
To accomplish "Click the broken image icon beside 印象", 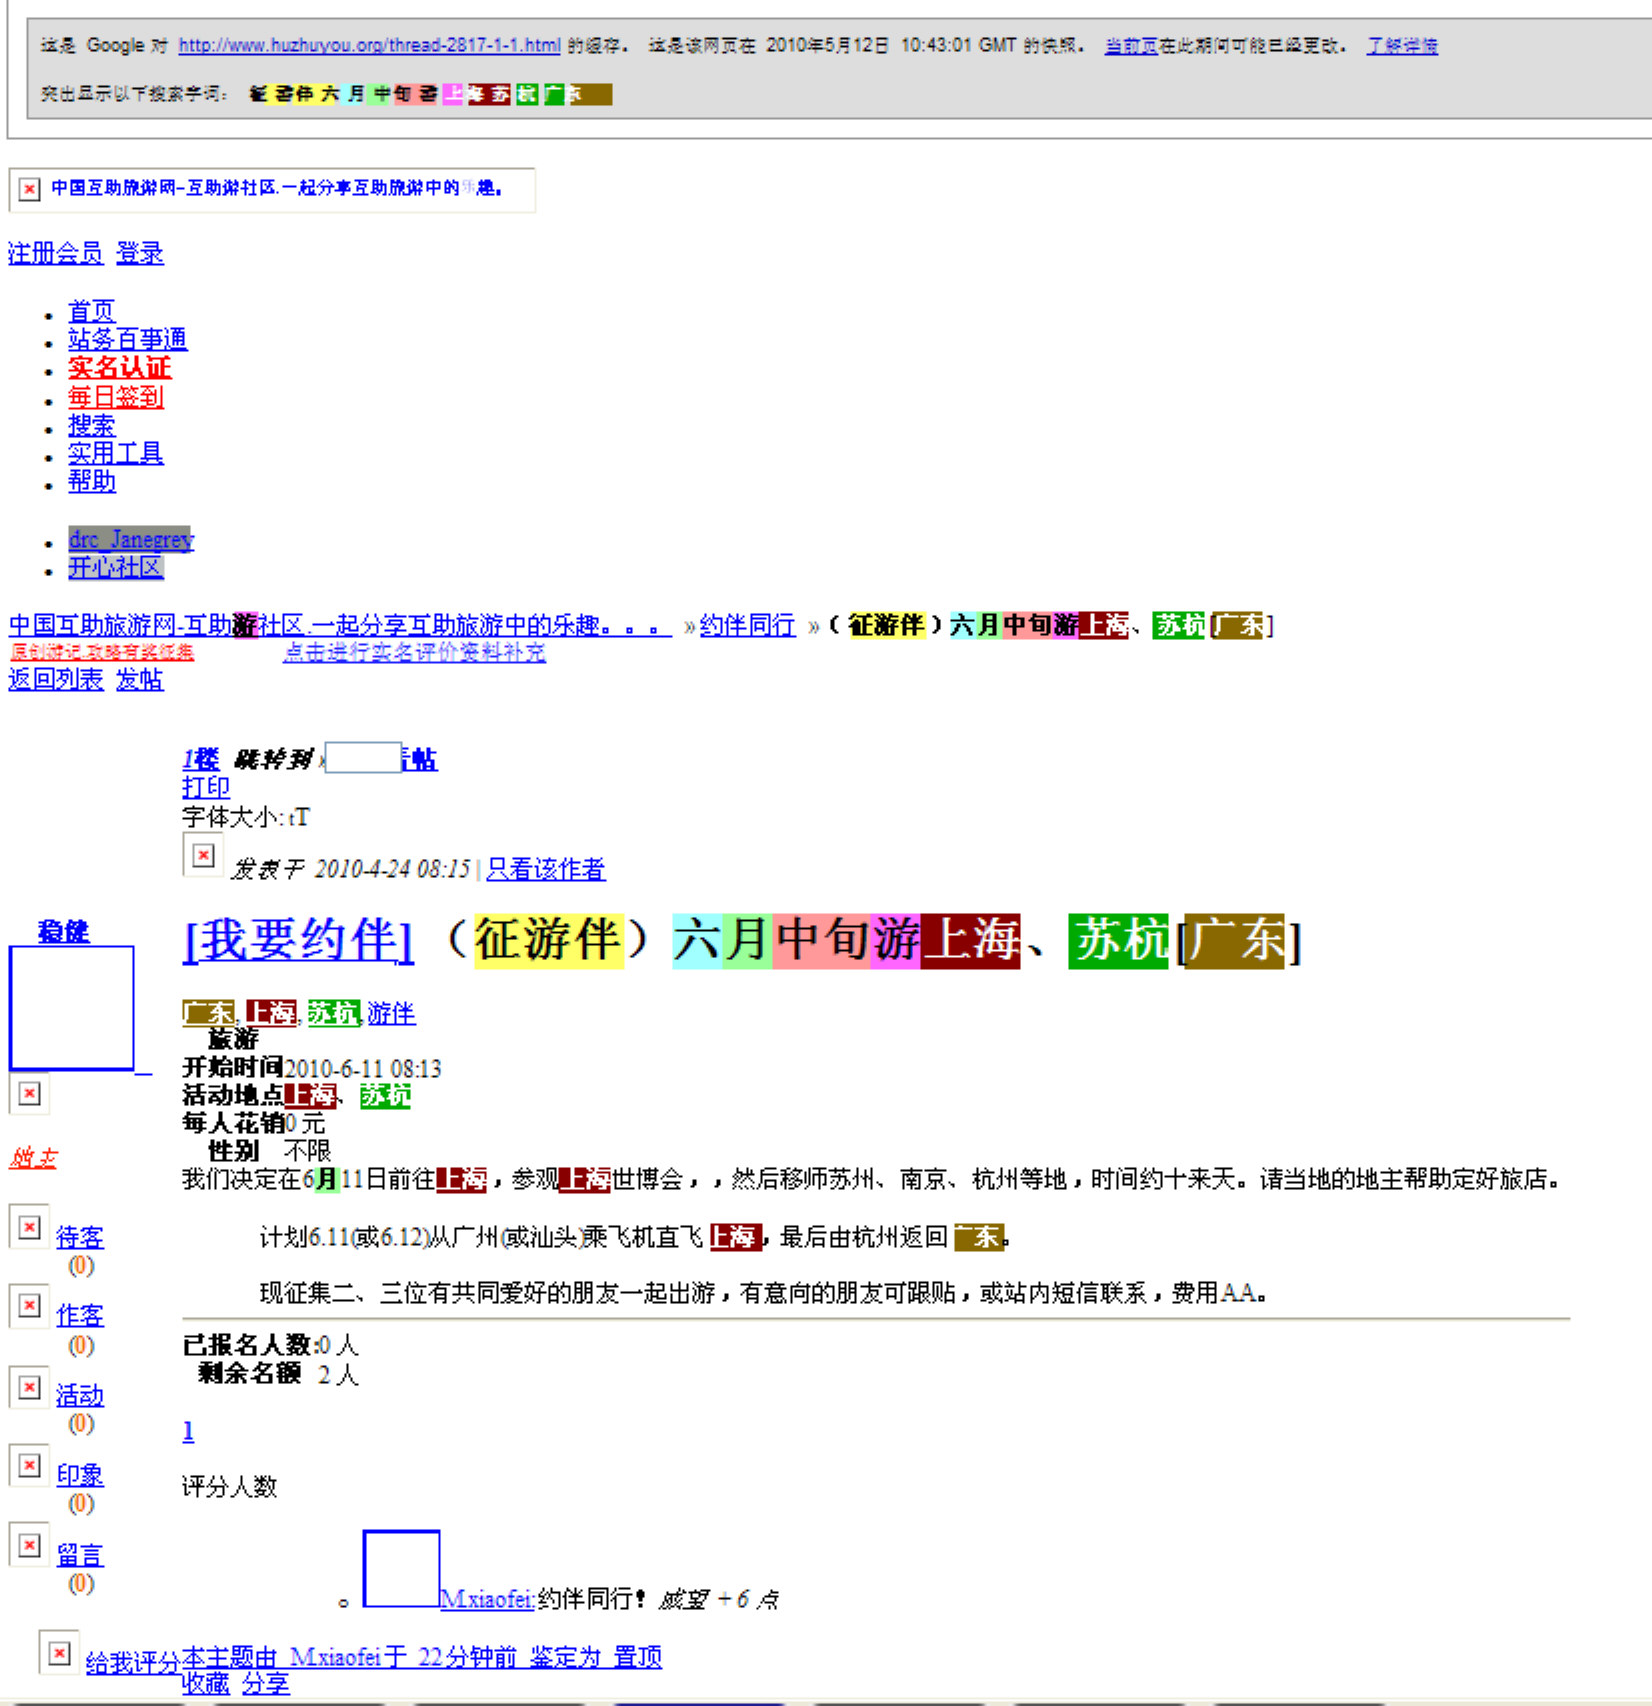I will point(30,1465).
